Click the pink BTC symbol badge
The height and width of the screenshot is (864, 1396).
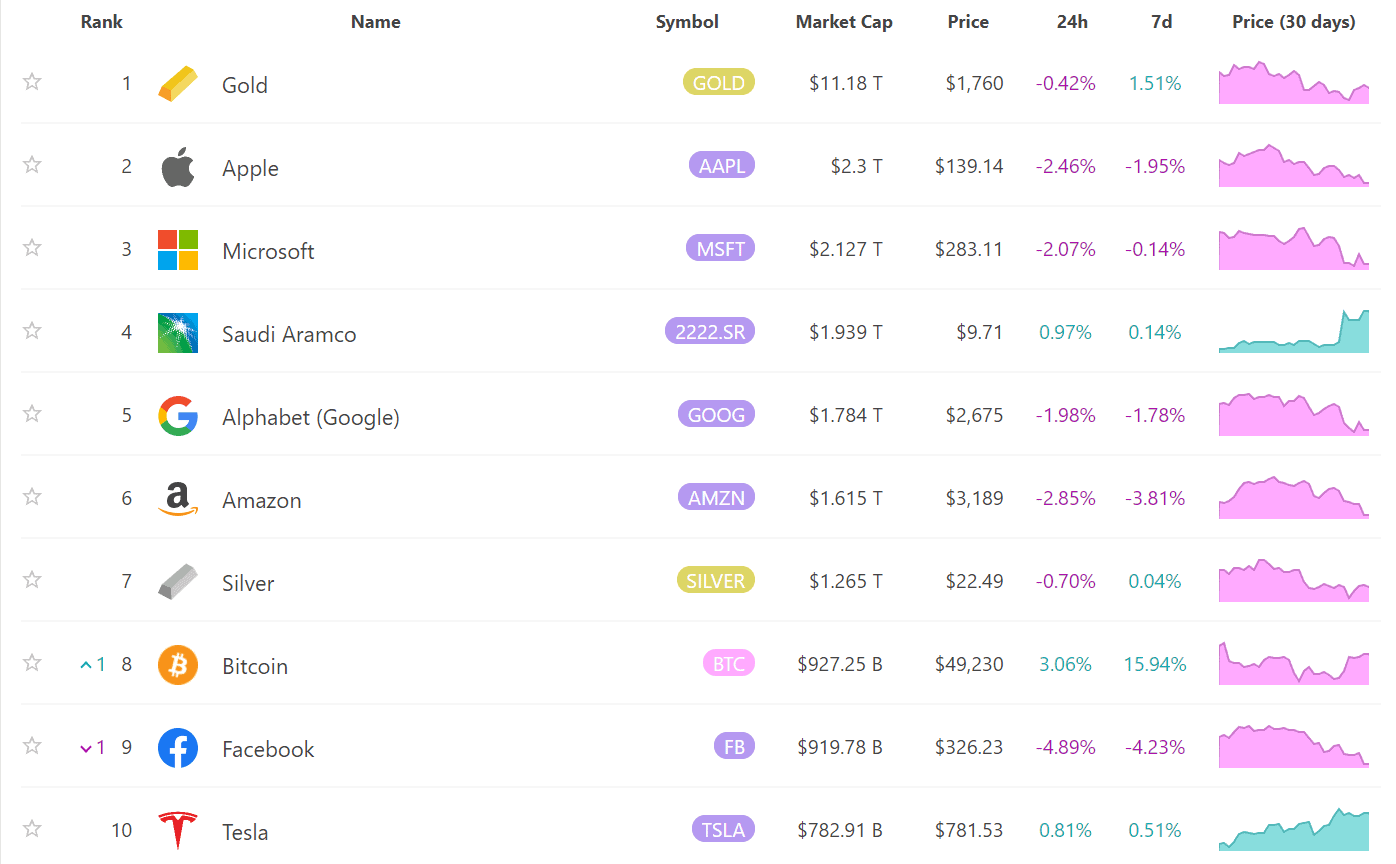tap(729, 663)
